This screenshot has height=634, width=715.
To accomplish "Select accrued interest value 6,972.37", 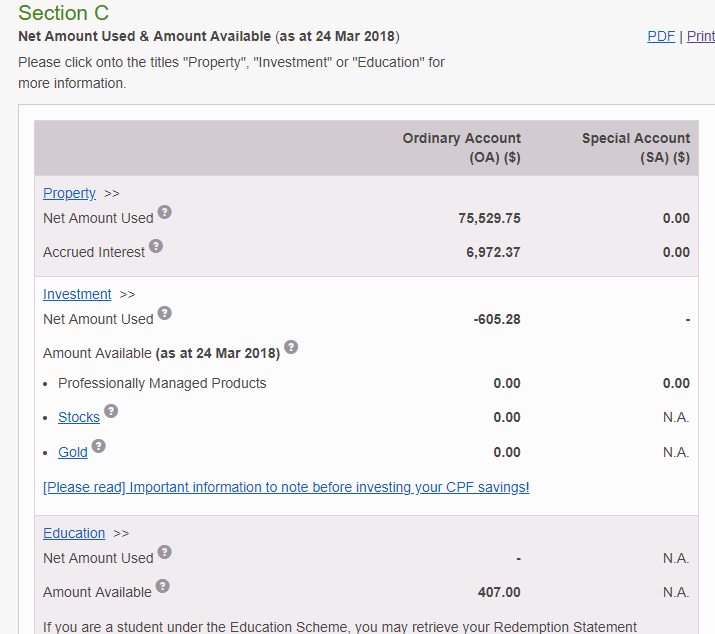I will 493,252.
